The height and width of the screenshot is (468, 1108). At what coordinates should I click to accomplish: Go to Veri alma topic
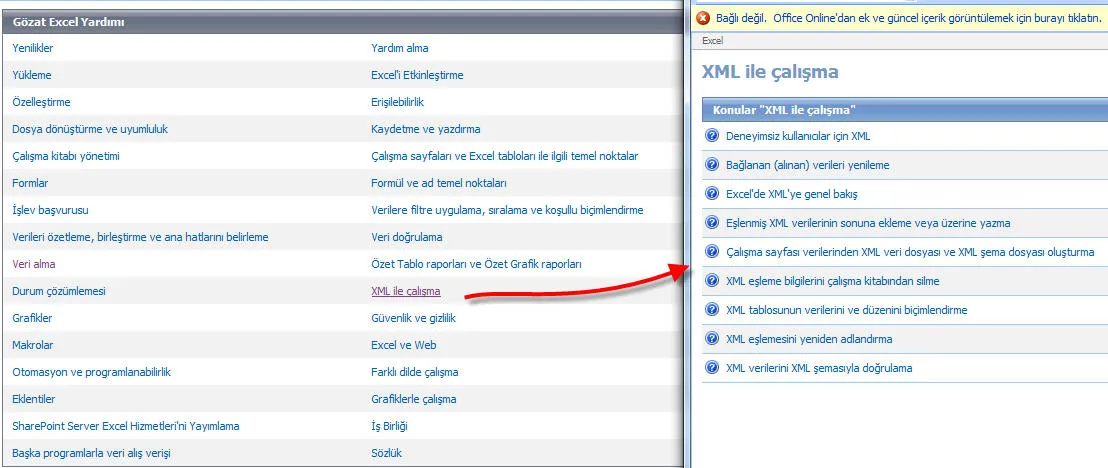[34, 264]
